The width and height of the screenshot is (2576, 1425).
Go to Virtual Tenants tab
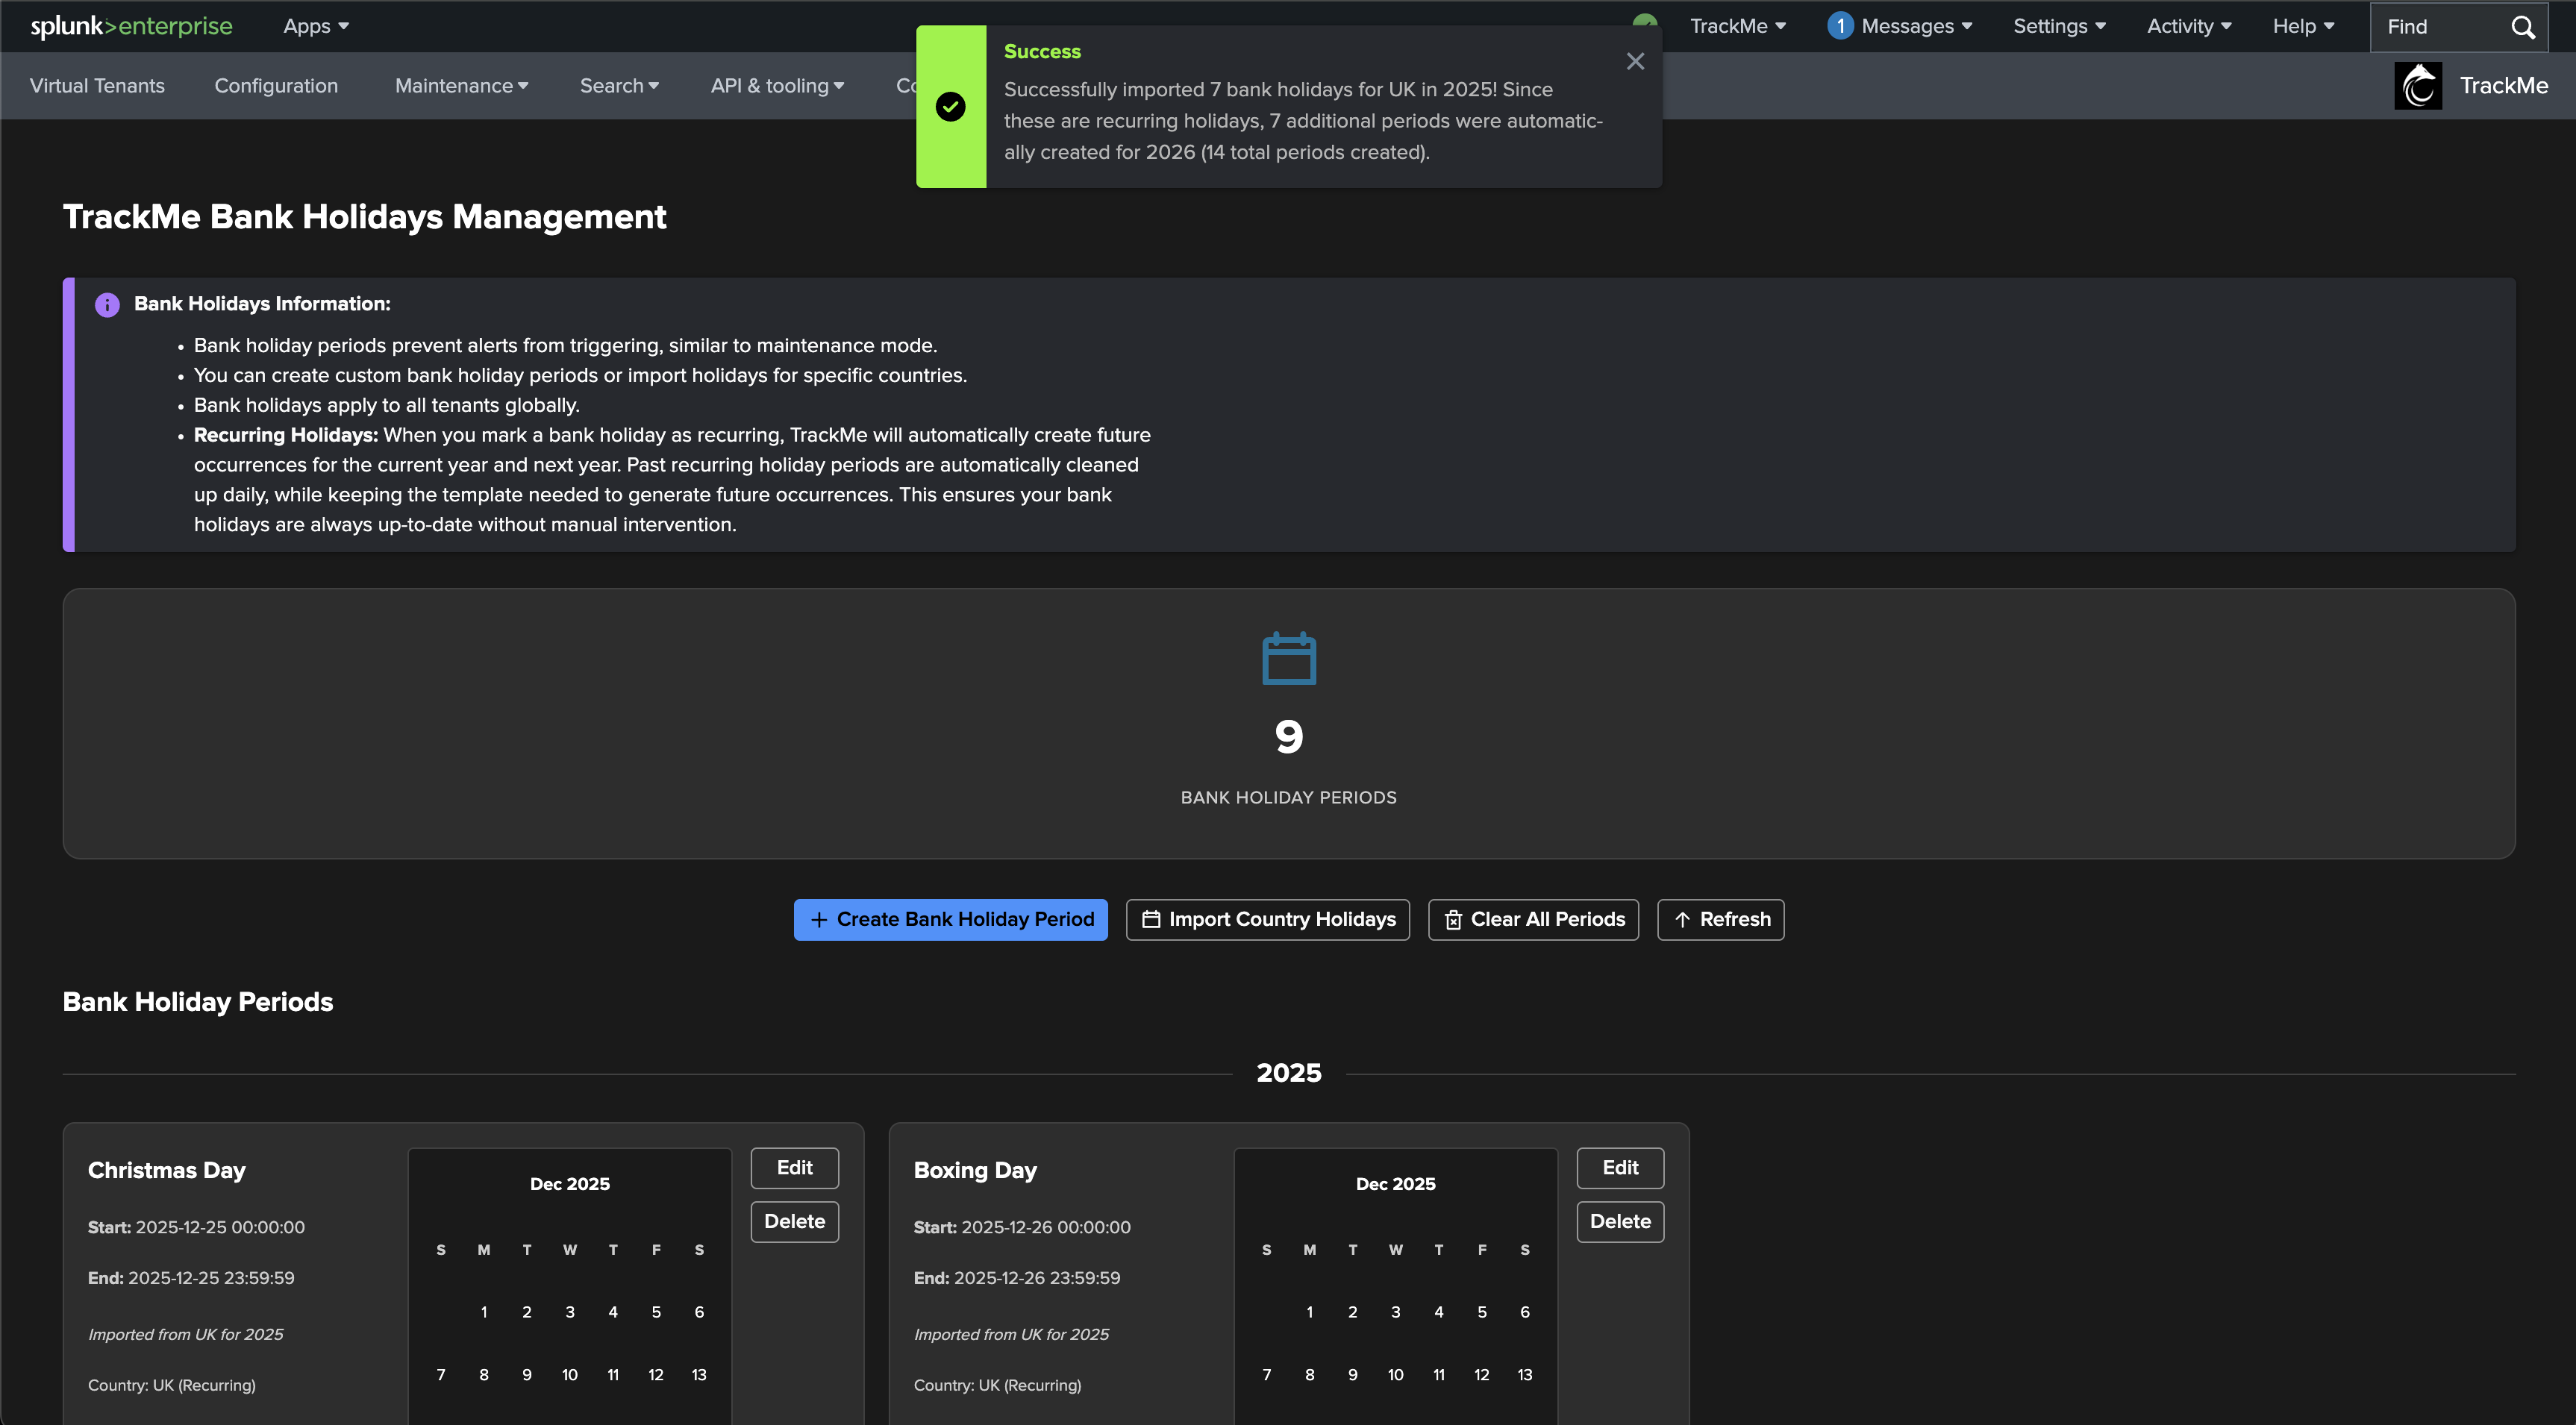tap(97, 86)
